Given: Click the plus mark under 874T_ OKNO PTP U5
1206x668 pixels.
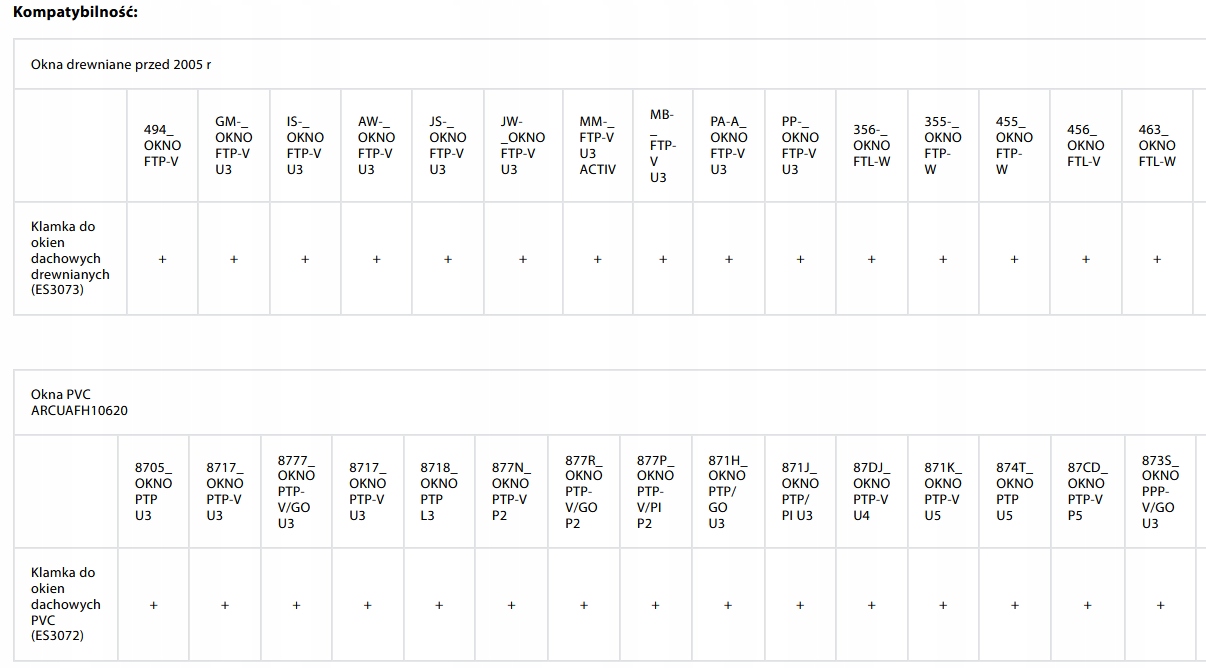Looking at the screenshot, I should (x=1015, y=605).
